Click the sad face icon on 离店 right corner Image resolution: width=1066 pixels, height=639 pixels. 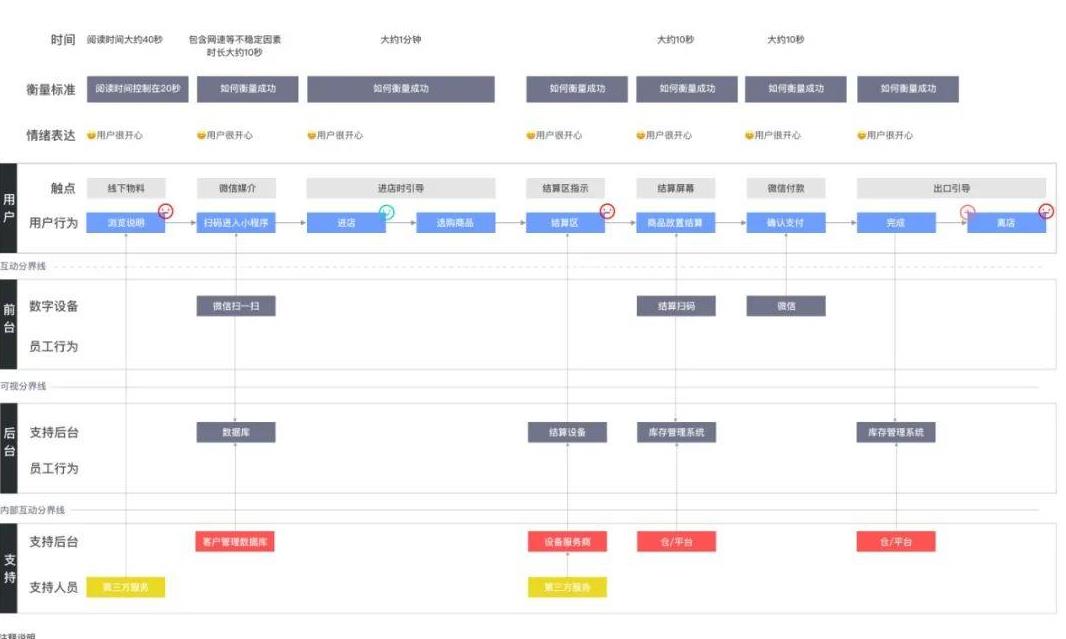(x=1046, y=211)
